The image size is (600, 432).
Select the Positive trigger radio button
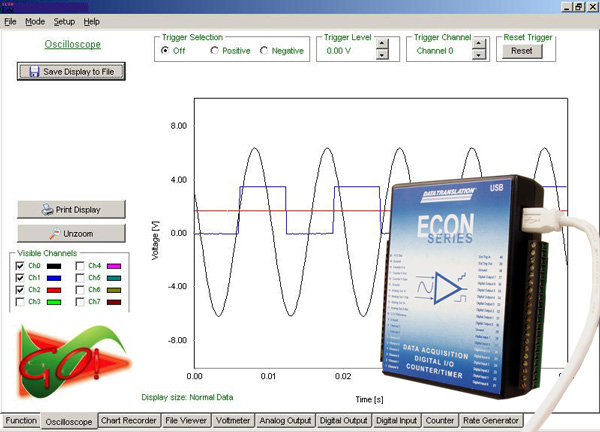click(x=215, y=50)
